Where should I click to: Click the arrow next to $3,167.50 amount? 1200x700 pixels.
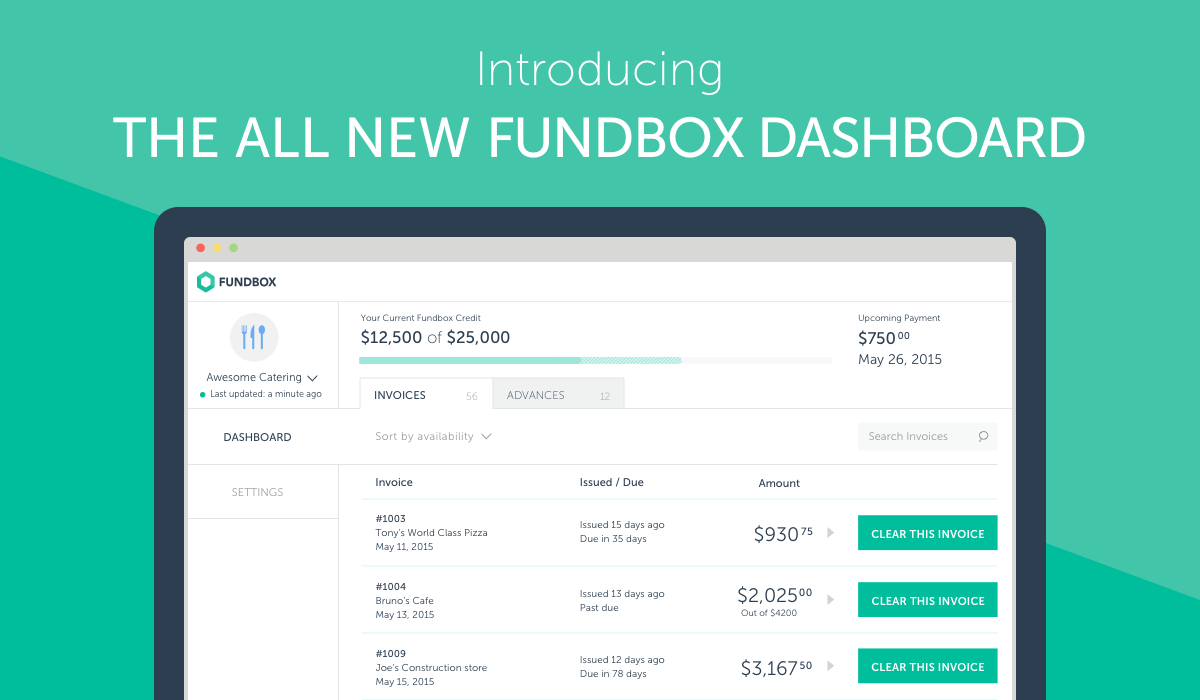tap(830, 666)
